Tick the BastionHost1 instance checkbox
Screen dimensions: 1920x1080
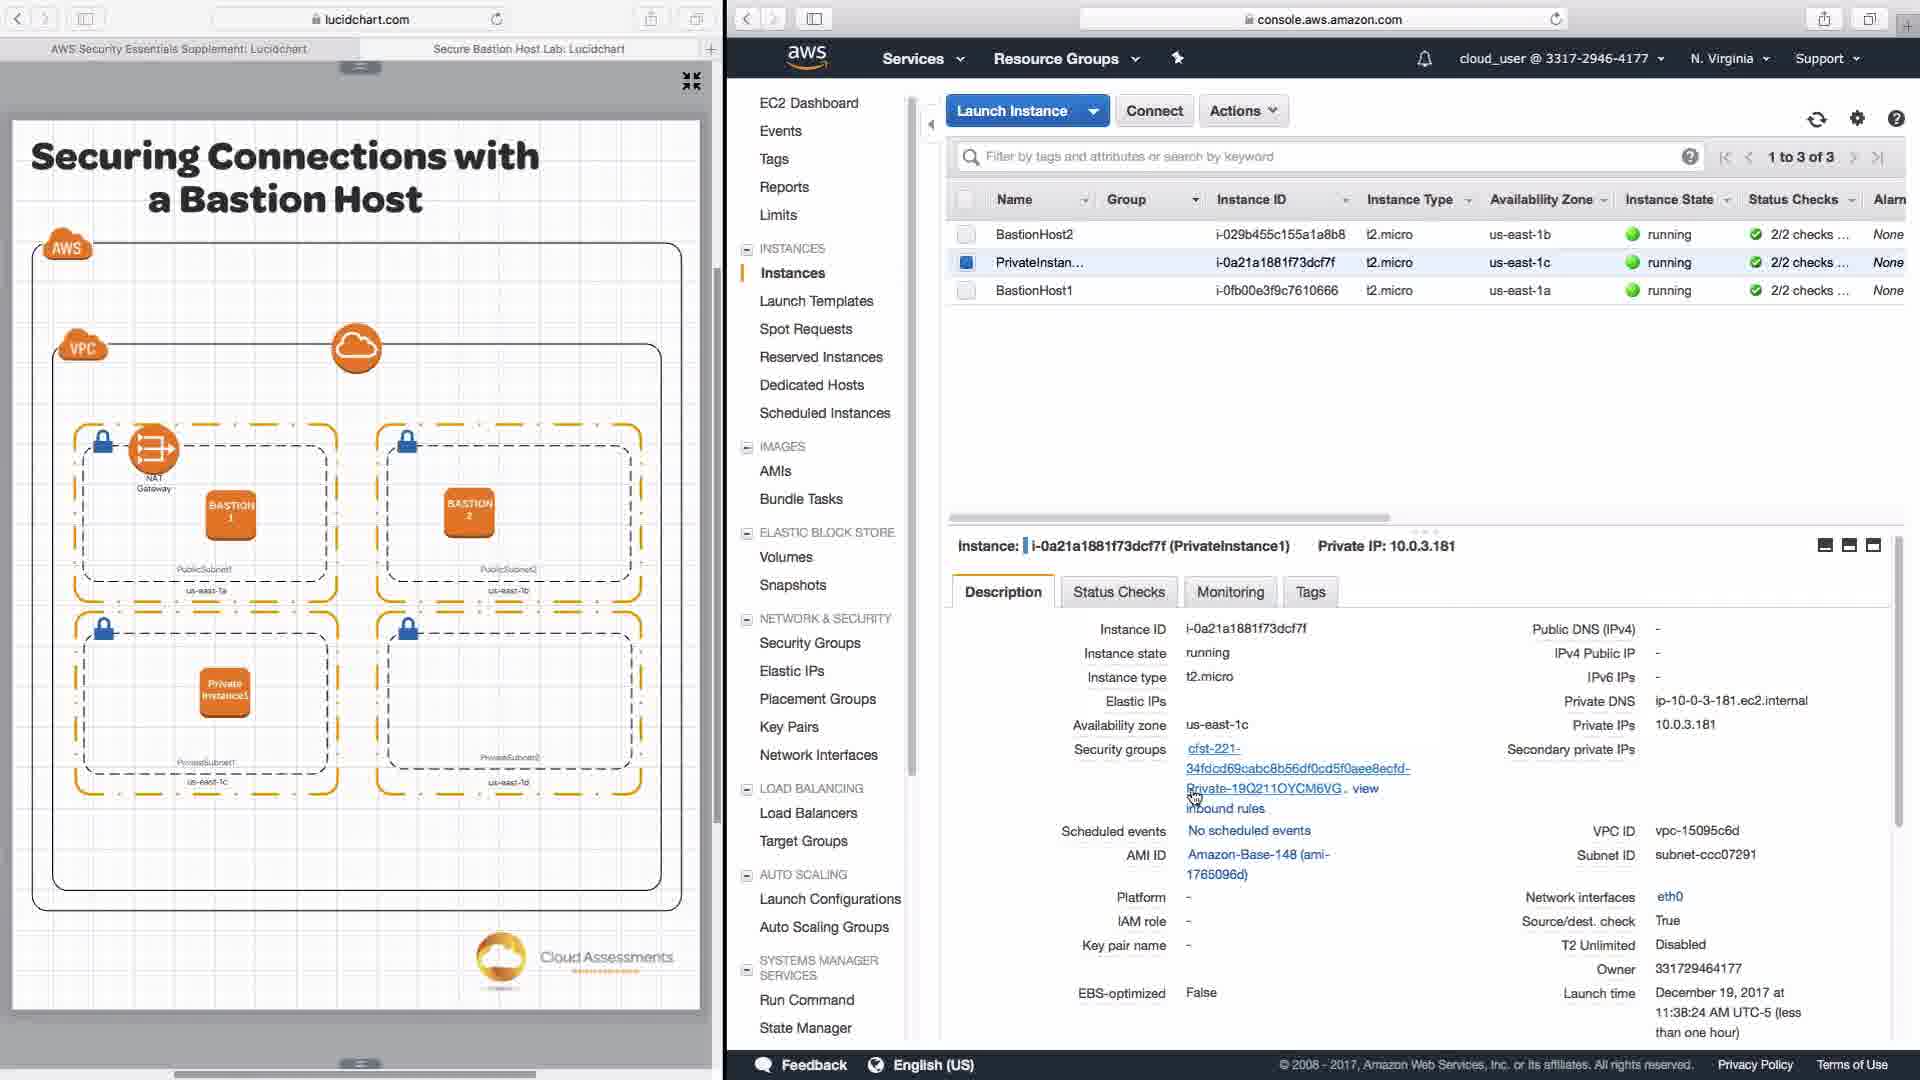point(965,290)
